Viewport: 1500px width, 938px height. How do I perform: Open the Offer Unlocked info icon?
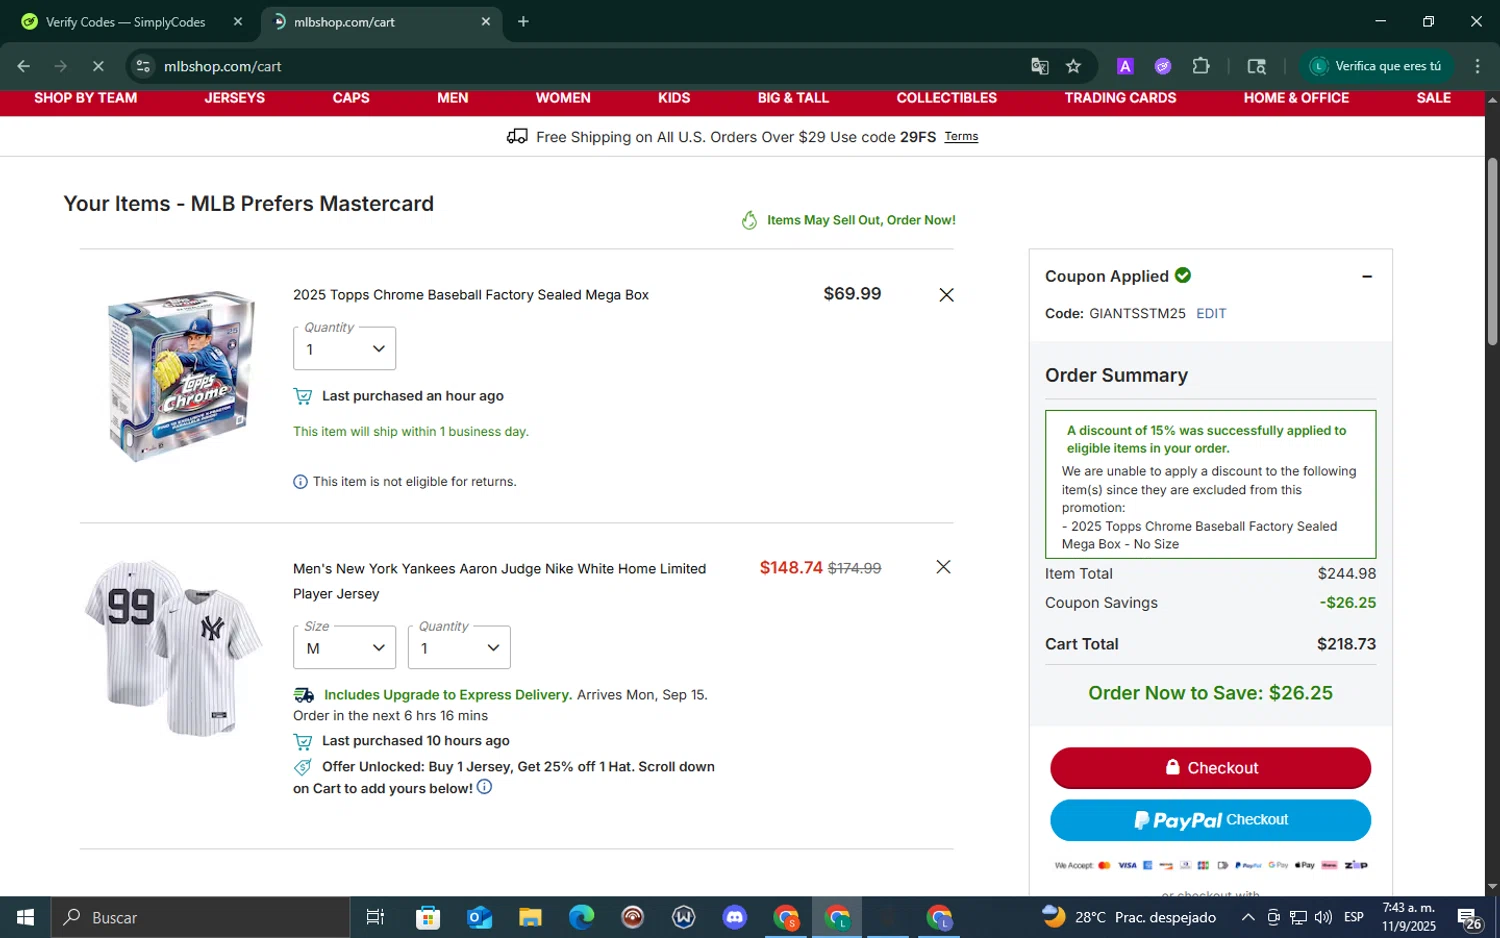[x=484, y=787]
